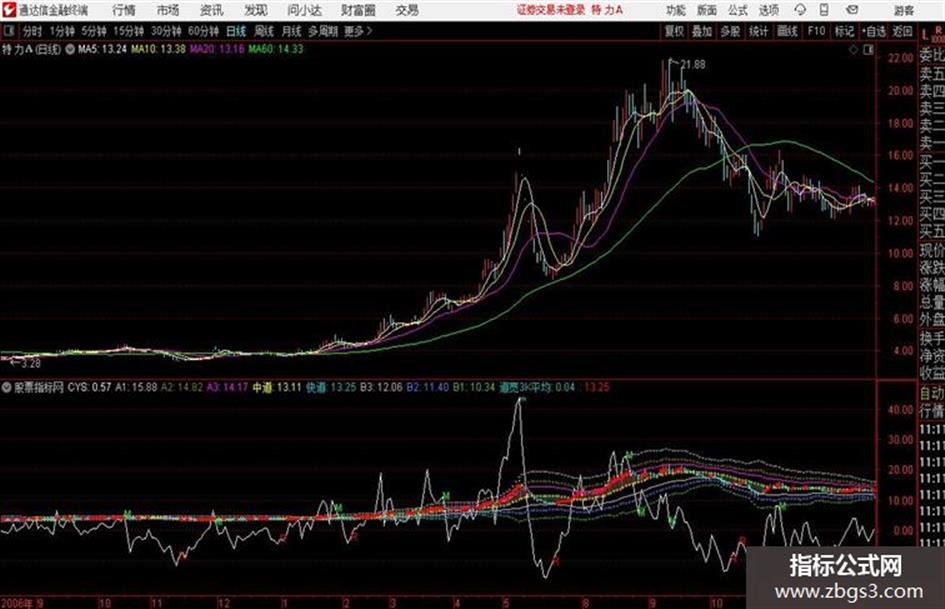Open the 行情 menu
This screenshot has width=945, height=609.
124,10
